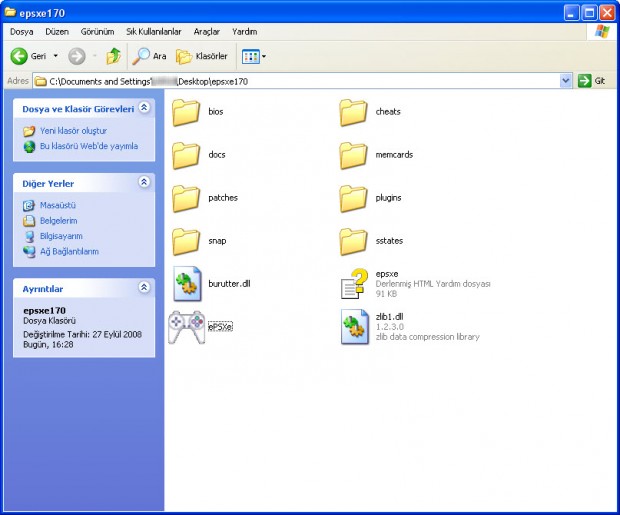The height and width of the screenshot is (515, 620).
Task: Select the zlib1.dll file icon
Action: click(x=355, y=327)
